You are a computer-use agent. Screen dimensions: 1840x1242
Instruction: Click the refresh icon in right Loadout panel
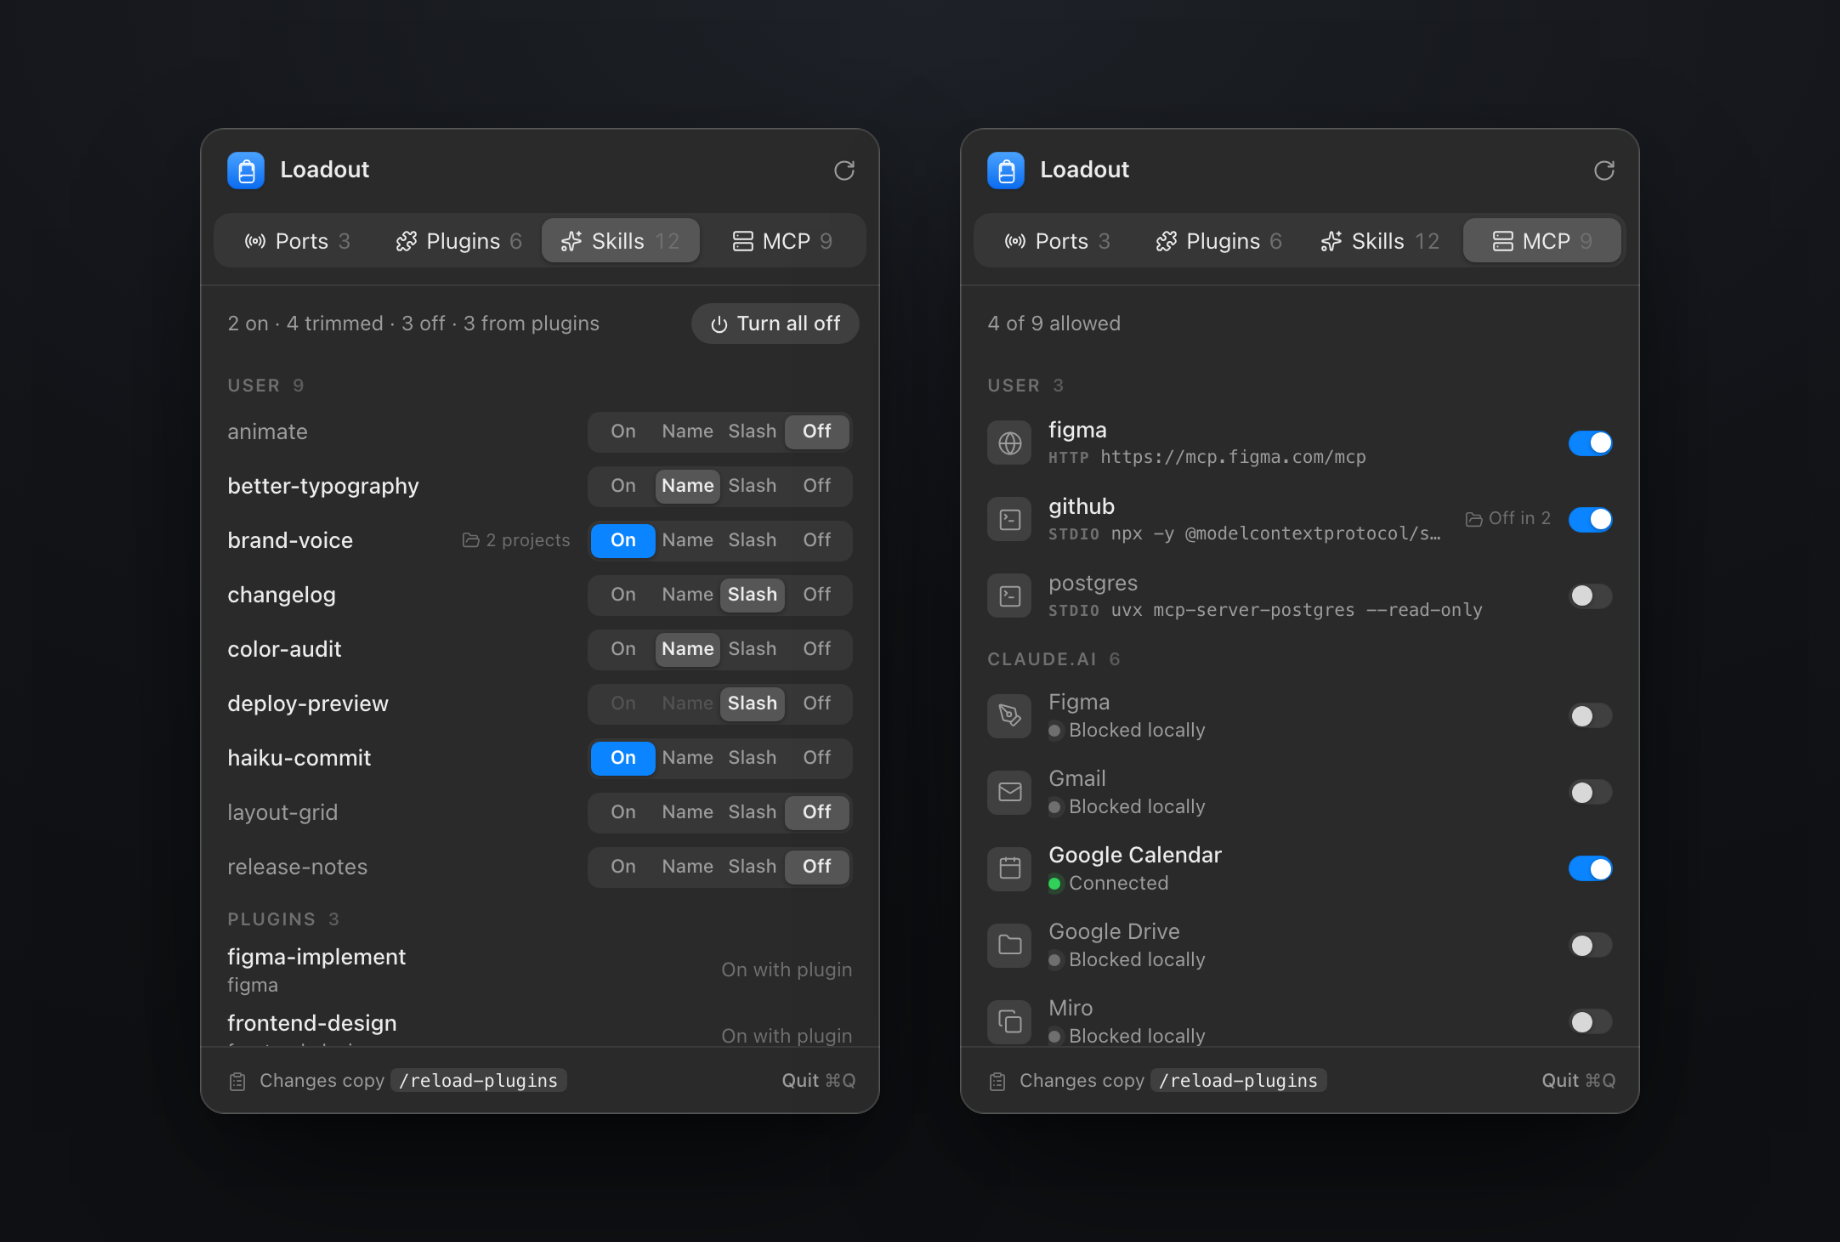pos(1604,170)
